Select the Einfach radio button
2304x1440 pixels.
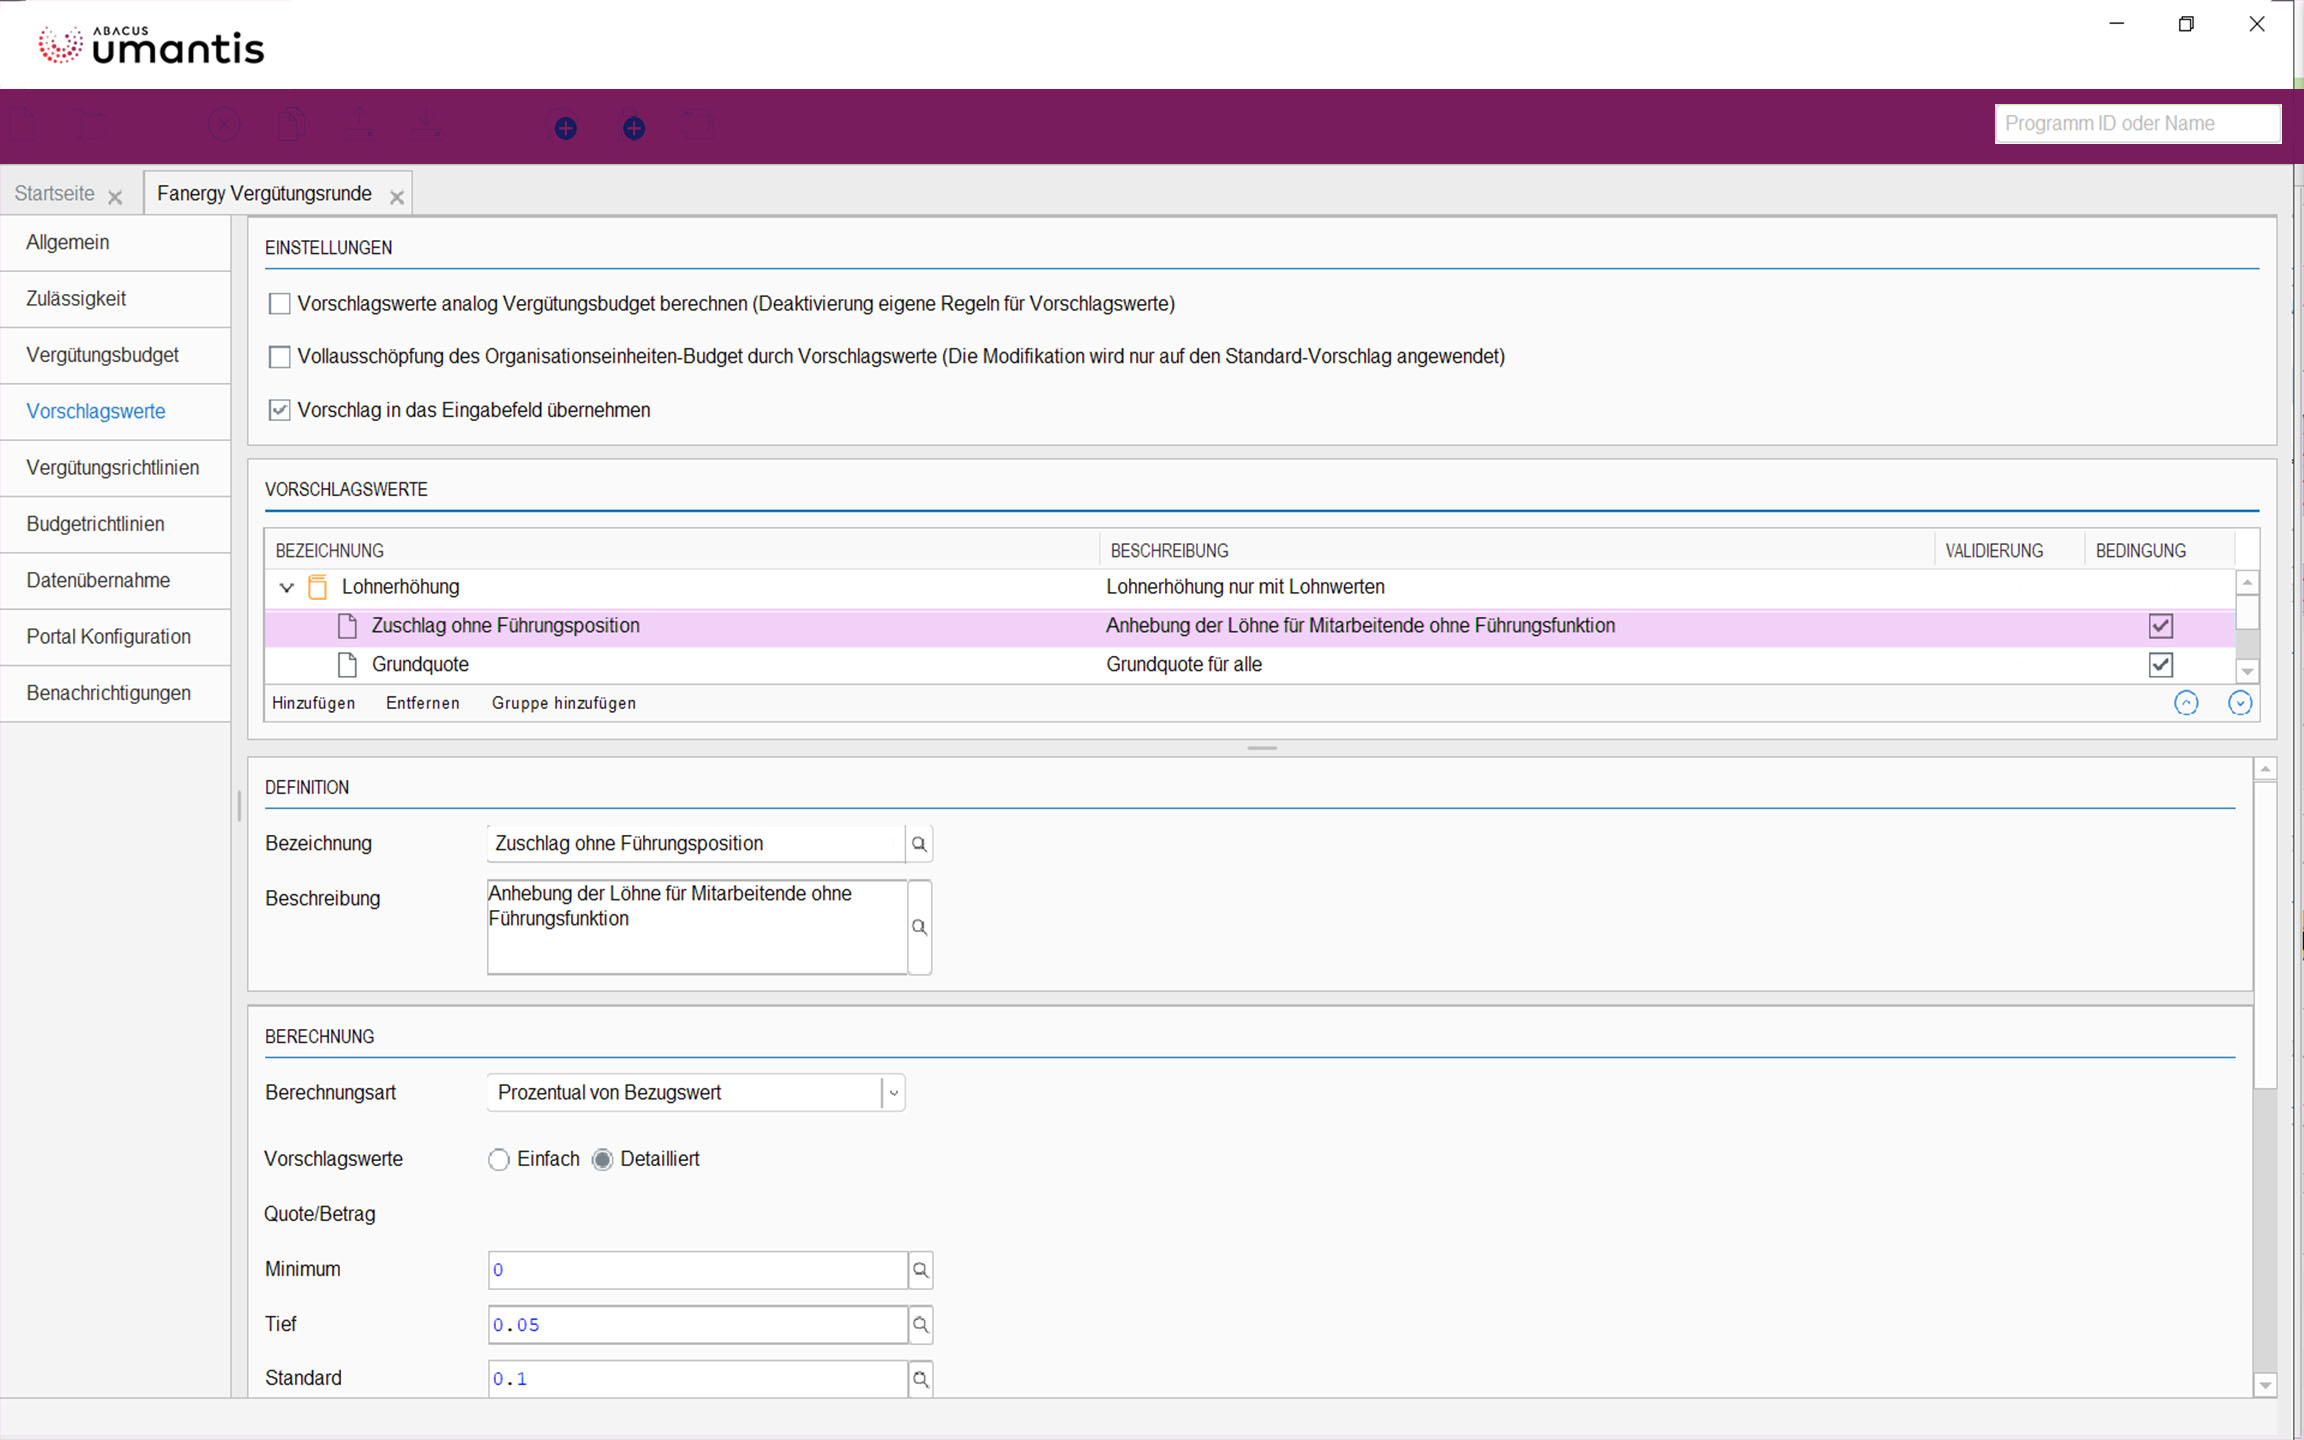click(x=498, y=1160)
